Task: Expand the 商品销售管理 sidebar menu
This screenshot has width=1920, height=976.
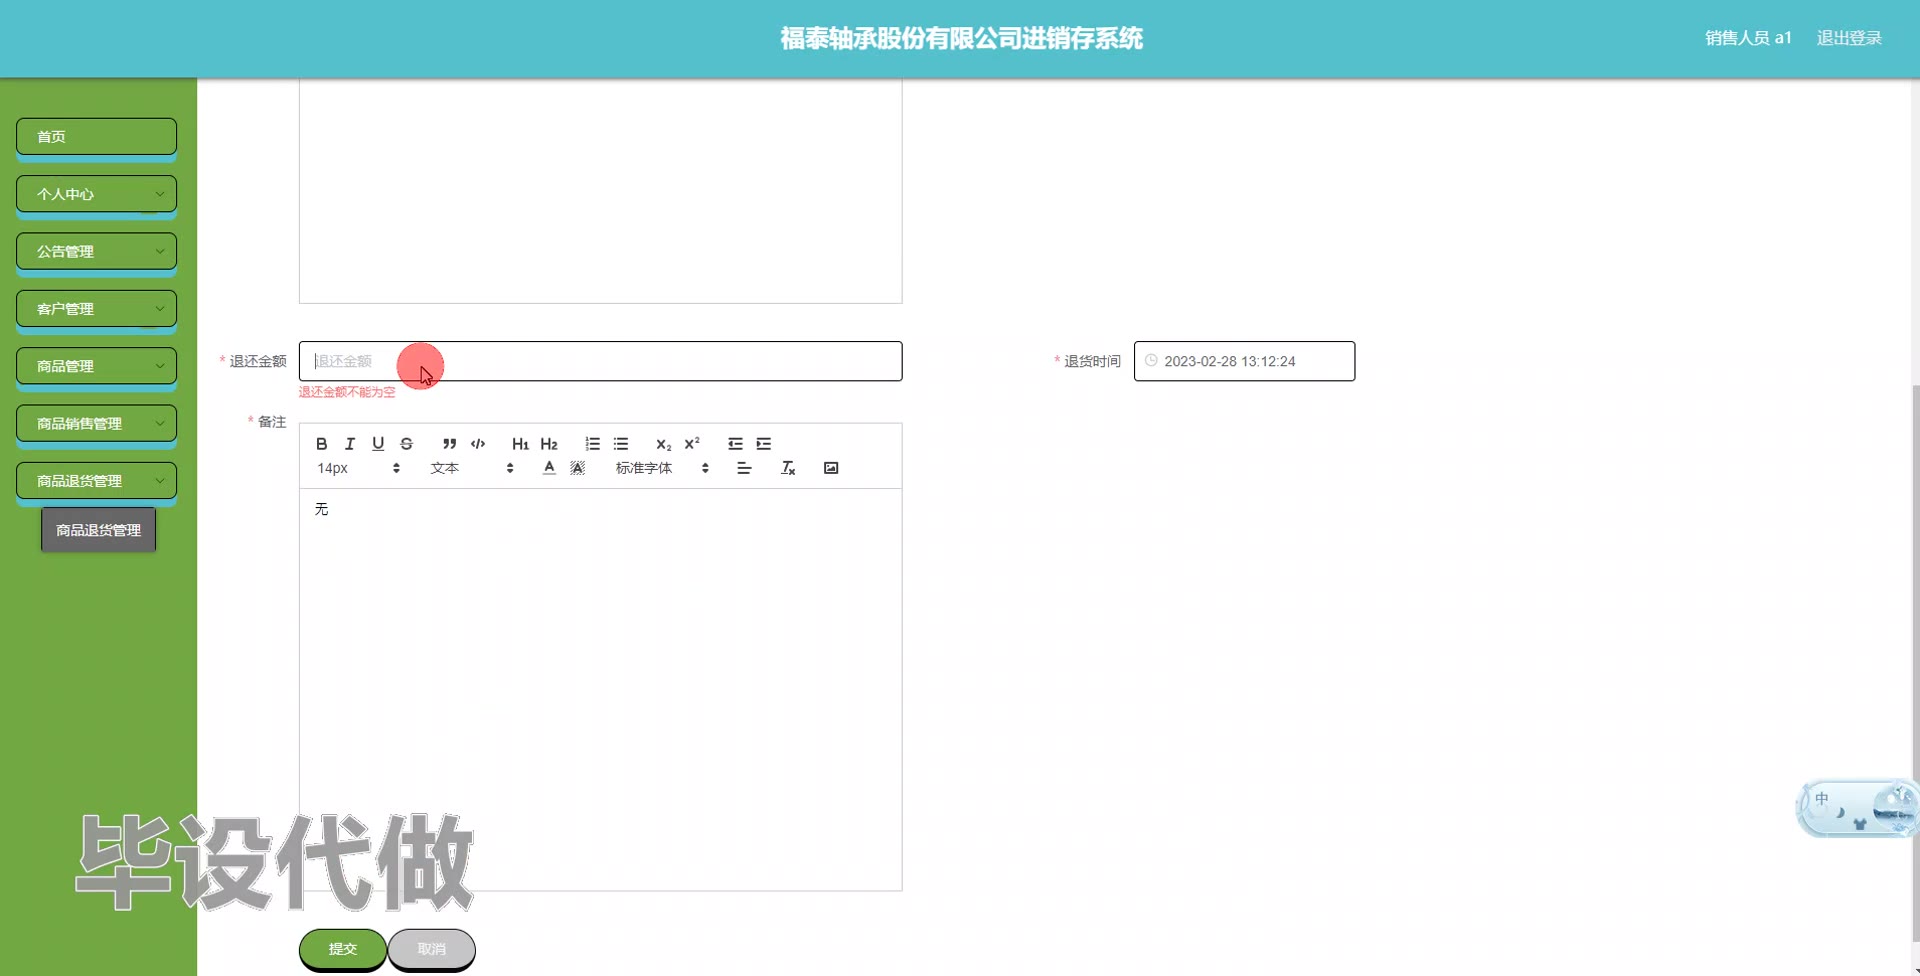Action: (96, 423)
